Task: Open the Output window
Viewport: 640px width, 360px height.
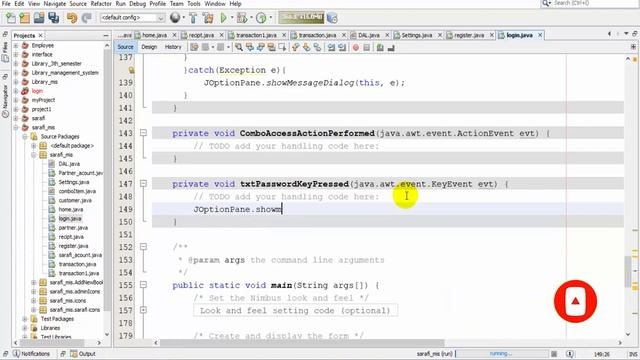Action: 83,353
